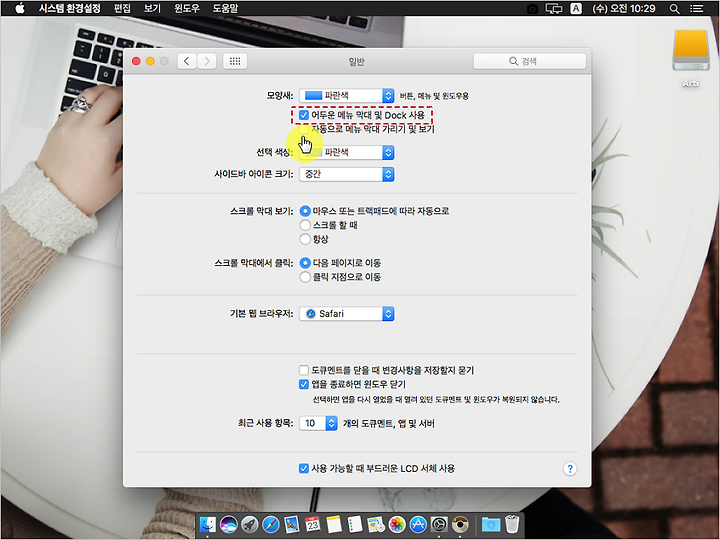Enable 도큐멘트를 닫을 때 변경사항 저장 checkbox

click(304, 370)
